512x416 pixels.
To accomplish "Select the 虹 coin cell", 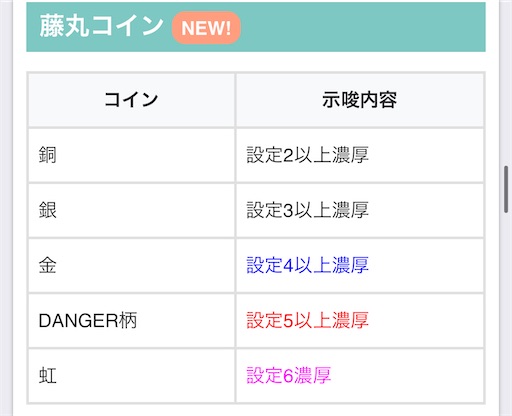I will 131,376.
